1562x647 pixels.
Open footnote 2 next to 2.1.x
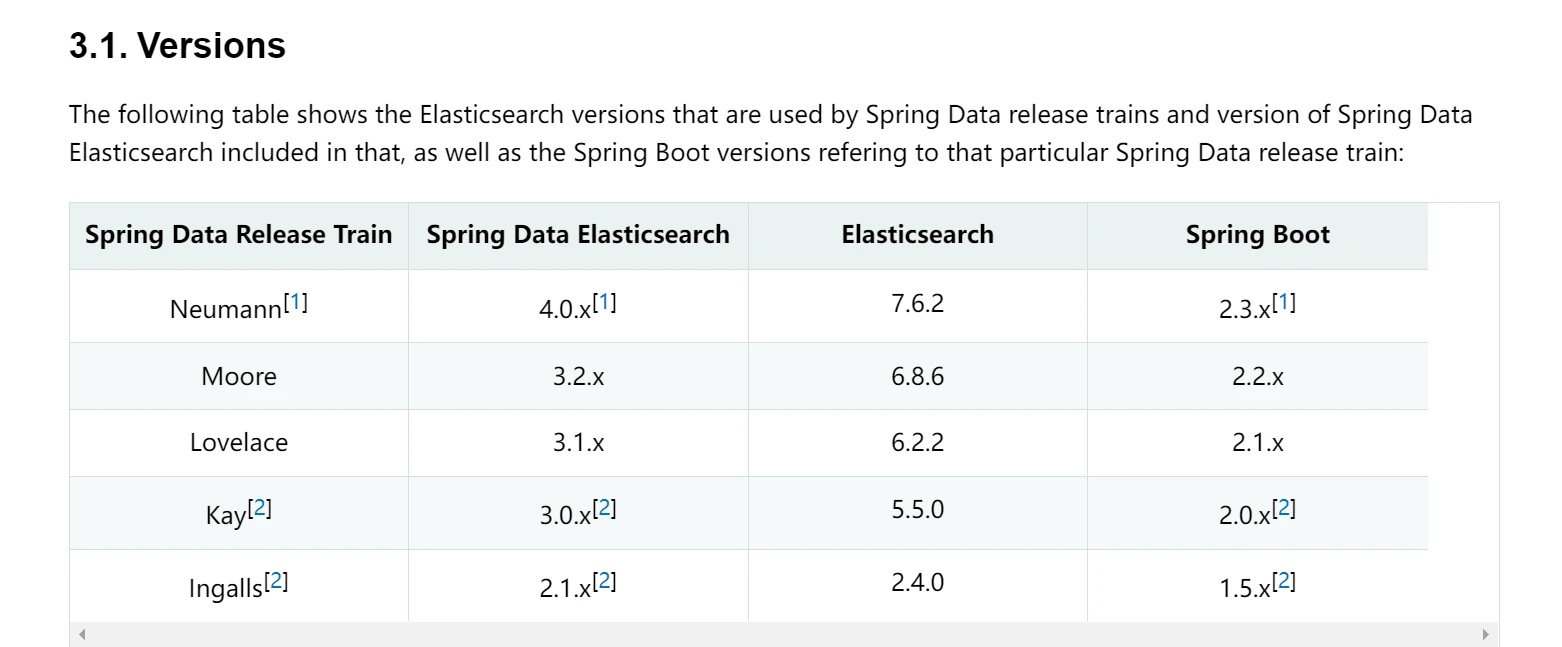[x=604, y=580]
